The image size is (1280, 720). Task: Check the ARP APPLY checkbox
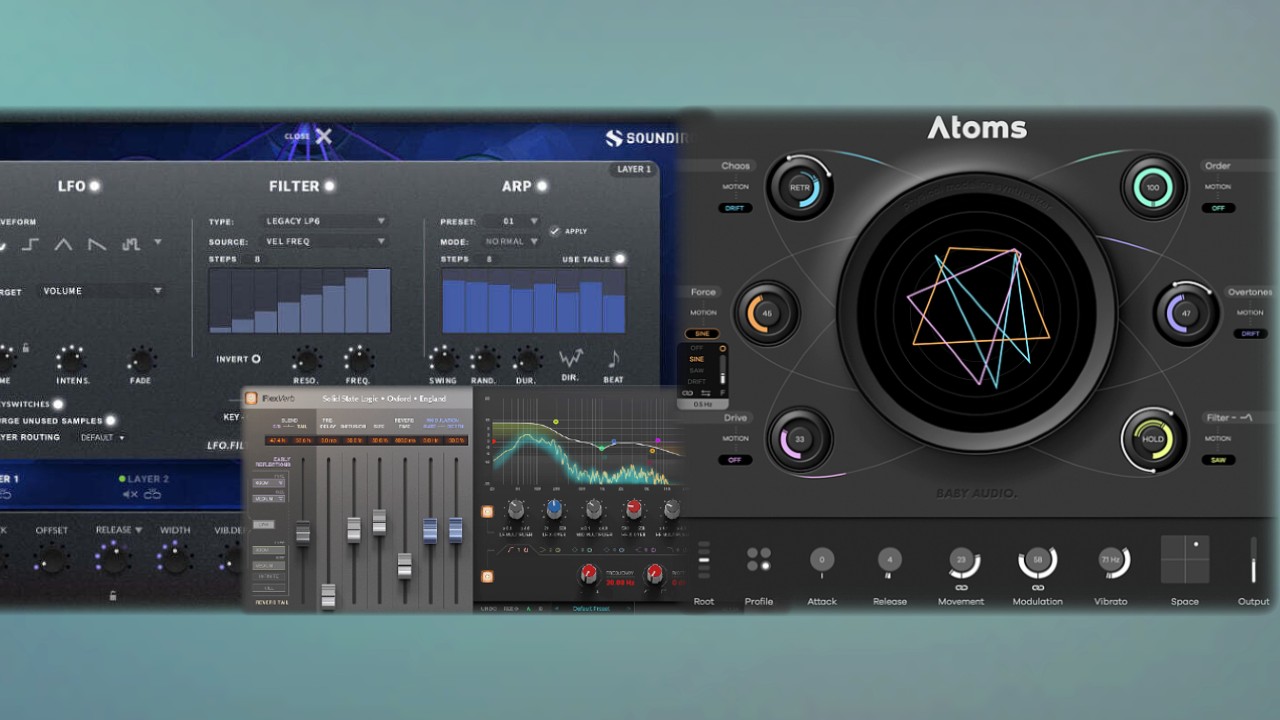pos(555,231)
